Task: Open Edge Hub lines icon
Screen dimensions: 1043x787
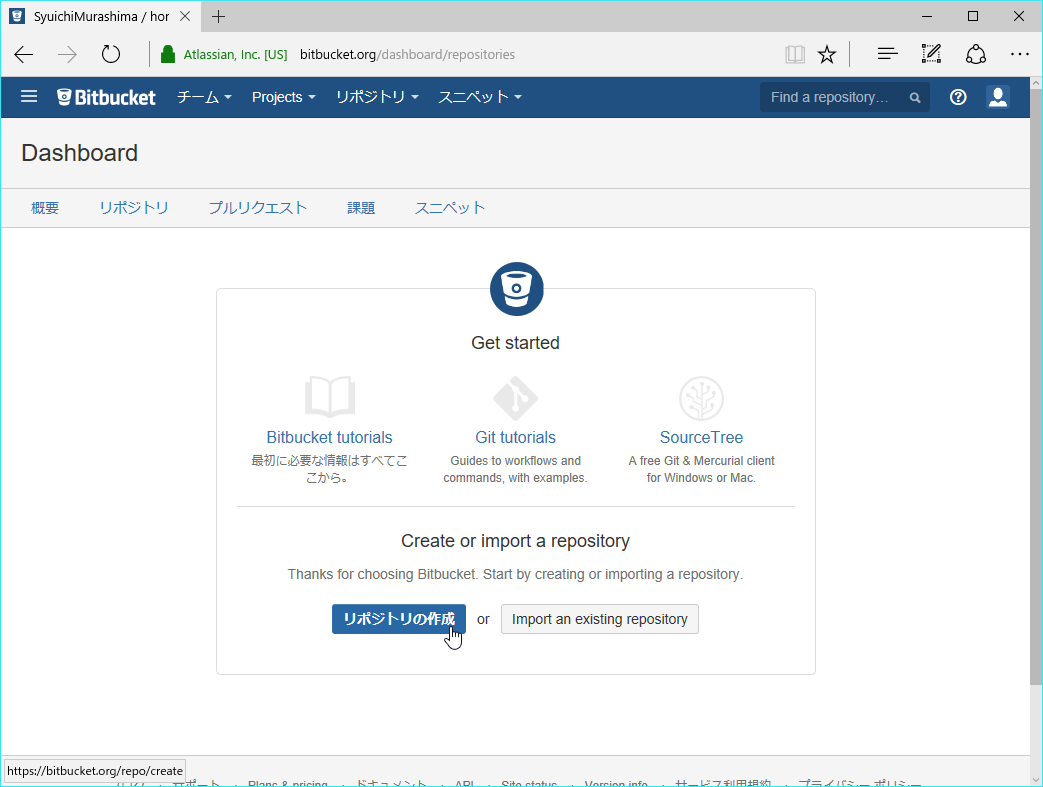Action: [887, 55]
